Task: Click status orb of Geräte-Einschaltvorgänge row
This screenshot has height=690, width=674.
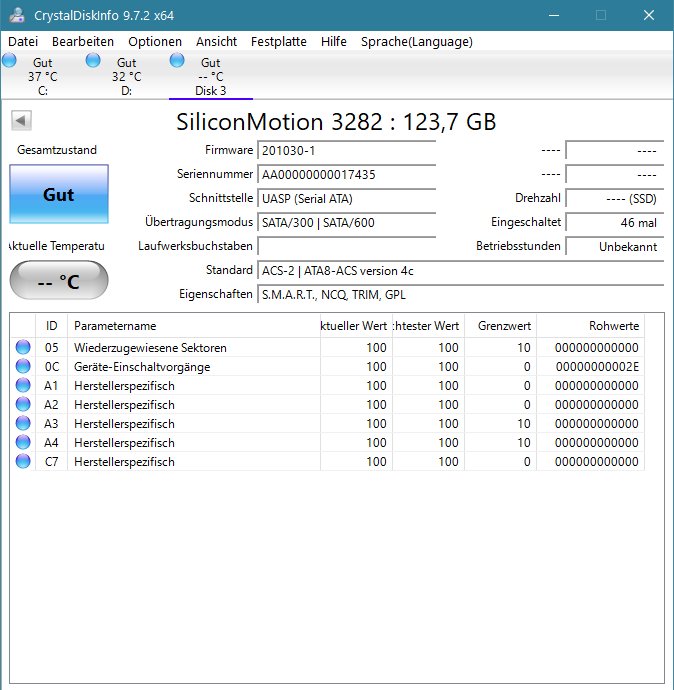Action: [x=23, y=366]
